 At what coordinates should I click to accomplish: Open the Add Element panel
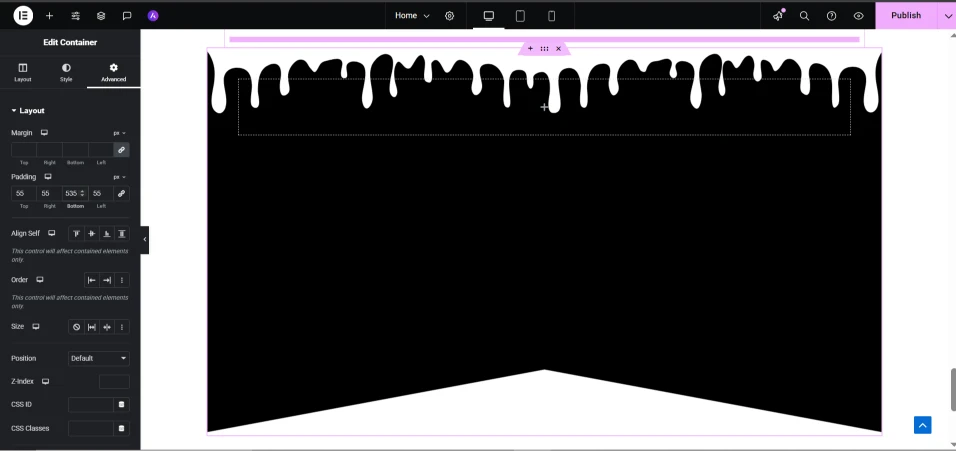coord(49,16)
